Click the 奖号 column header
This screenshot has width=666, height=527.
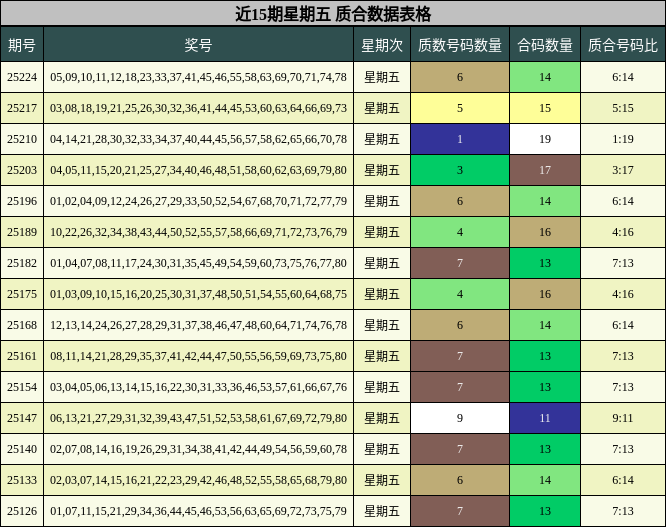(x=198, y=45)
